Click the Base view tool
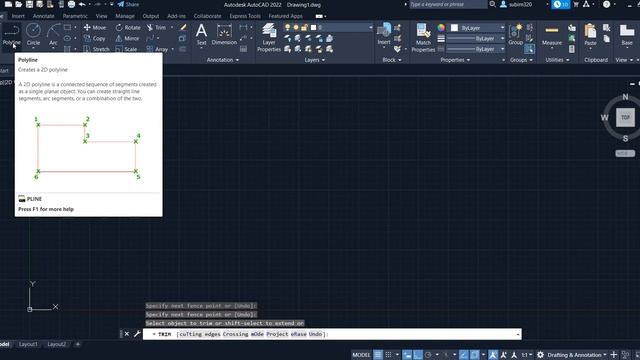This screenshot has width=640, height=360. [627, 35]
